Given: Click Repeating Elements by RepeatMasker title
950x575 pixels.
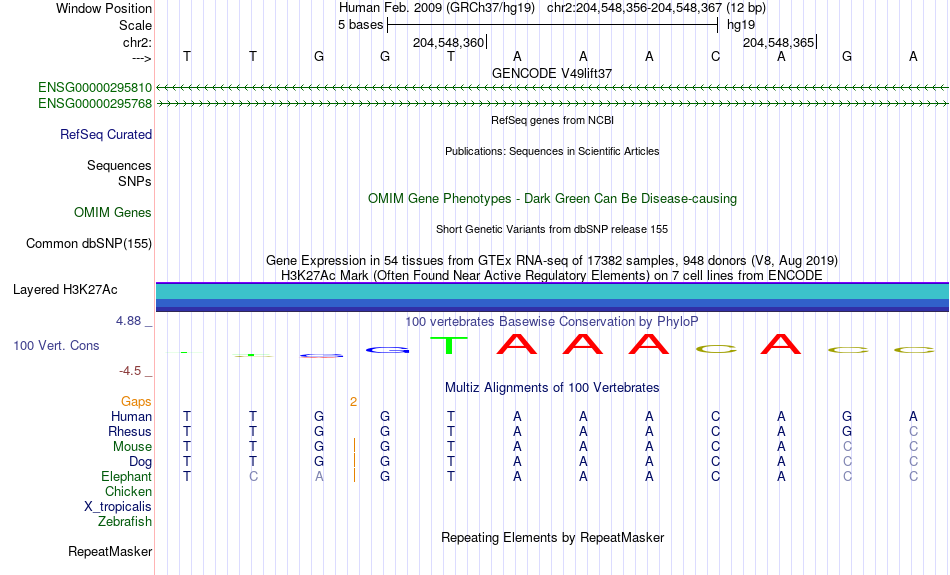Looking at the screenshot, I should click(x=553, y=538).
